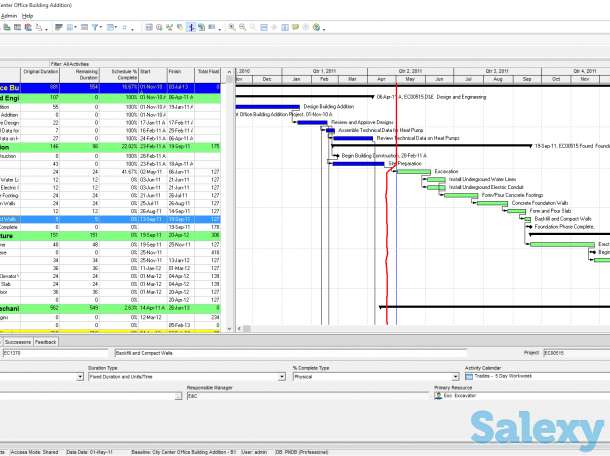The image size is (610, 456).
Task: Switch to the Feedback tab
Action: pyautogui.click(x=46, y=341)
